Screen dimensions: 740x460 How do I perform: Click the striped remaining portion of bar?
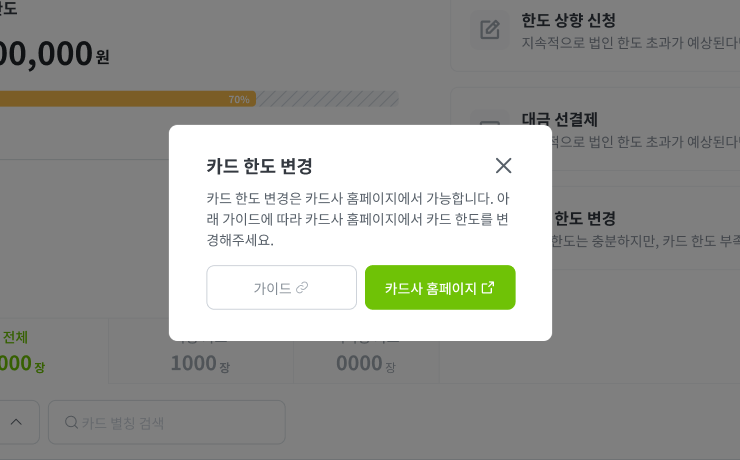[327, 99]
